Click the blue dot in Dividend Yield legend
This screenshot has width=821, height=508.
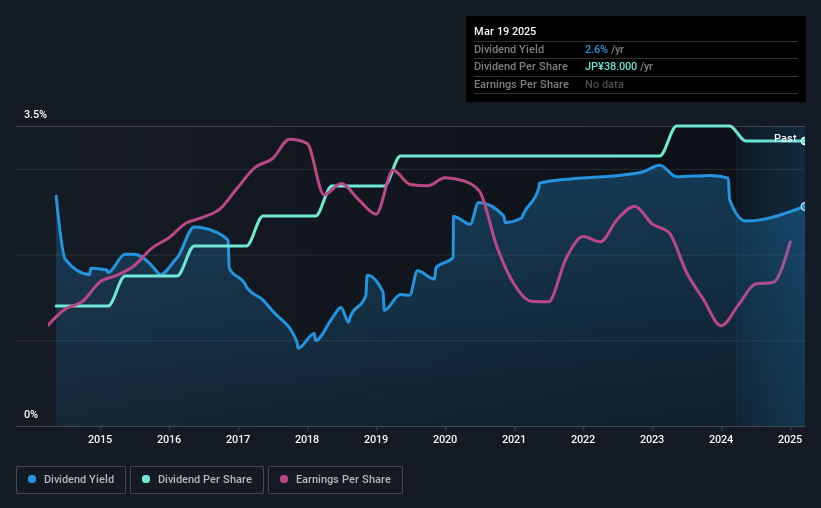32,479
